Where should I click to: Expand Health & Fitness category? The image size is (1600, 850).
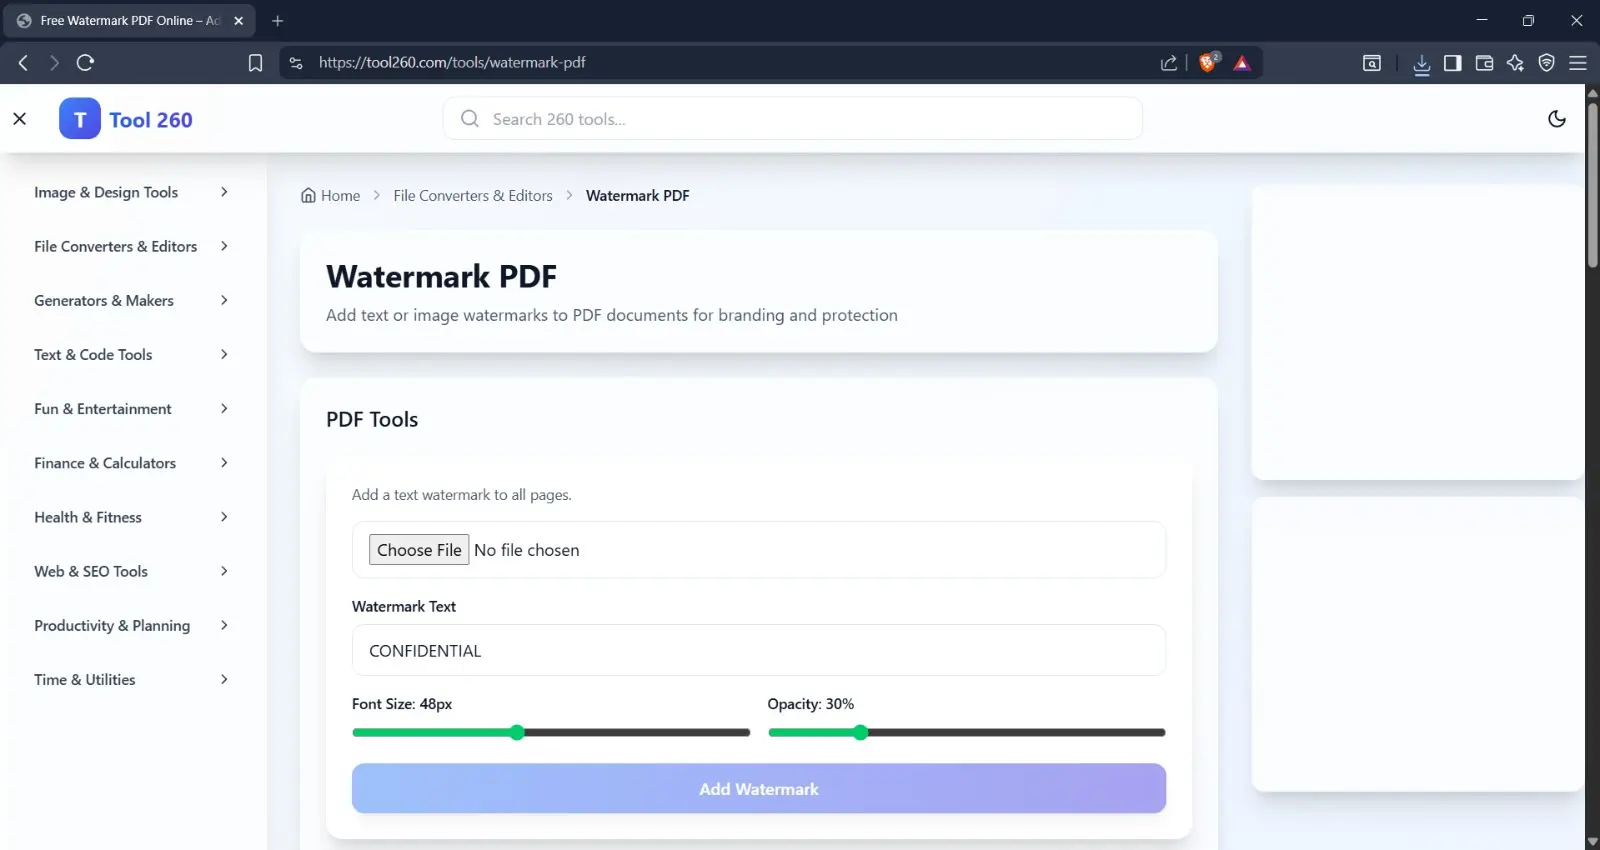tap(131, 517)
